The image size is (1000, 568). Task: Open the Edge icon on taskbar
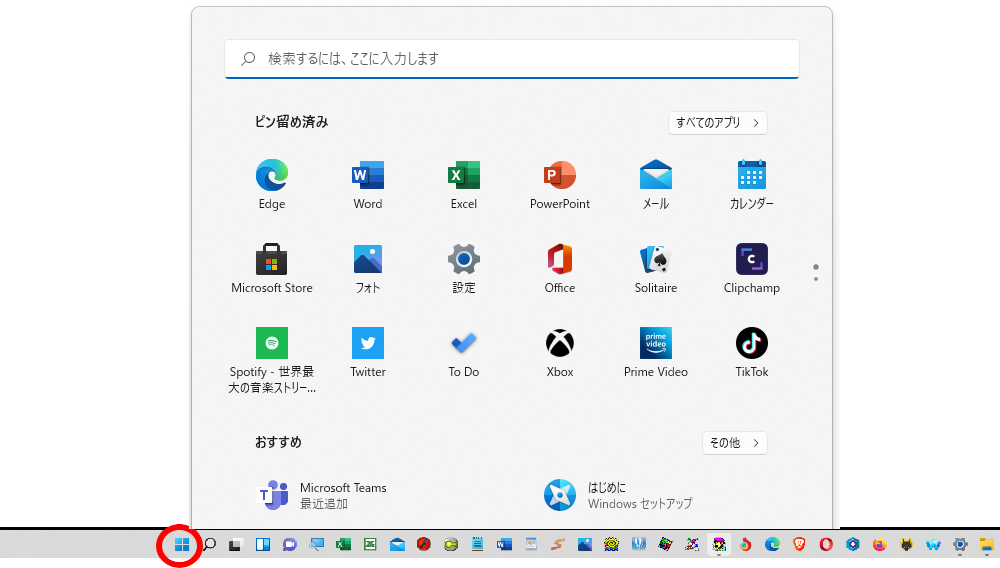point(772,544)
